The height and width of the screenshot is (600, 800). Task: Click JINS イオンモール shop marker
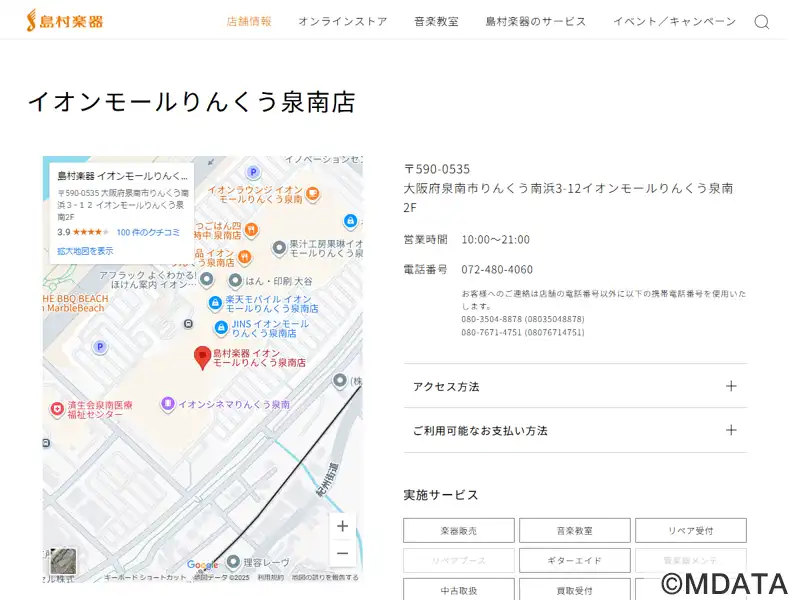221,328
